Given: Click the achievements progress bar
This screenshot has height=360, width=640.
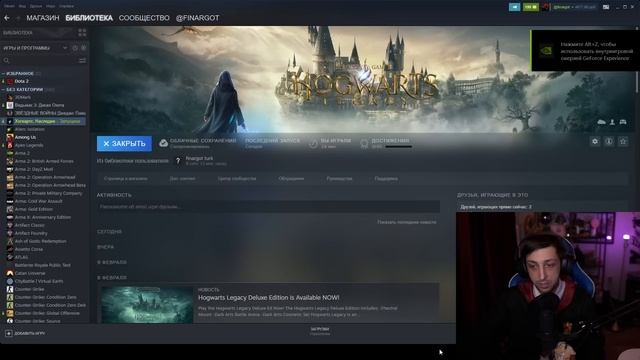Looking at the screenshot, I should (398, 147).
